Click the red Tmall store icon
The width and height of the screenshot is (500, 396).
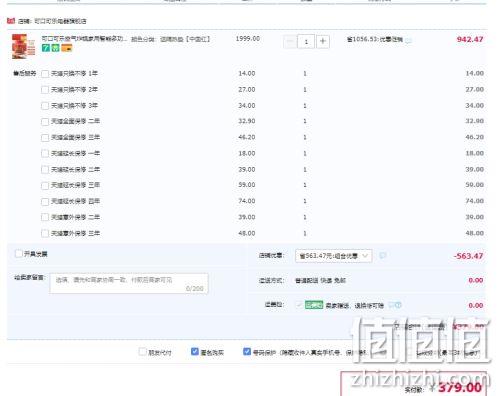click(11, 21)
